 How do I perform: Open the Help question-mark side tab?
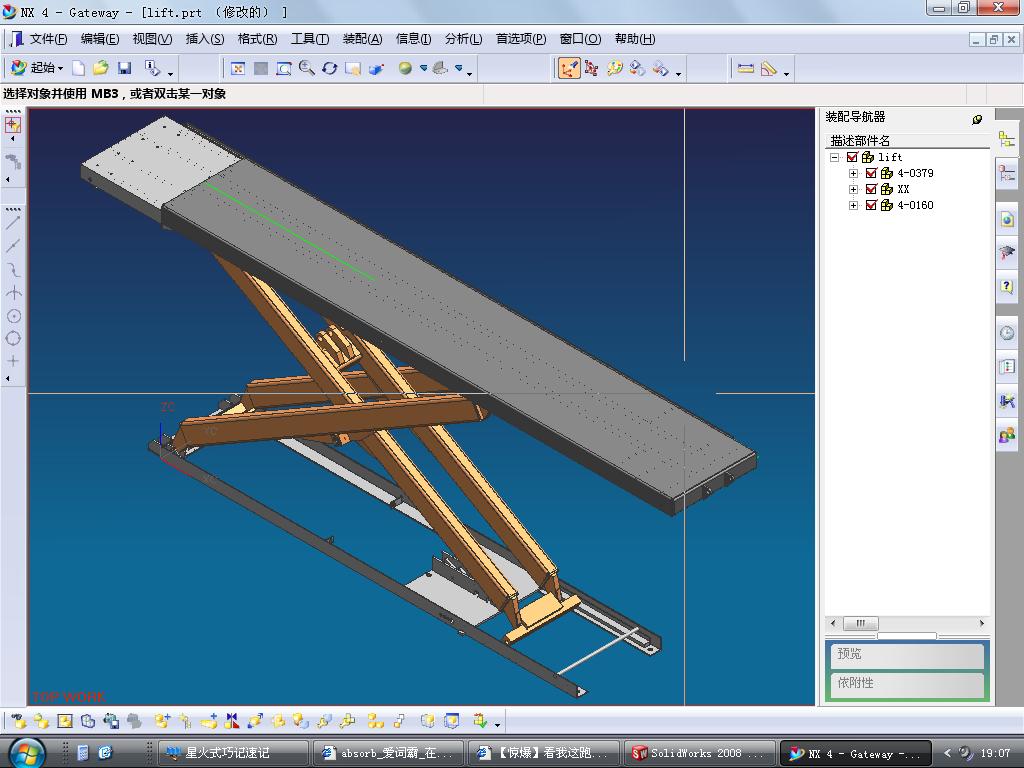tap(1006, 286)
